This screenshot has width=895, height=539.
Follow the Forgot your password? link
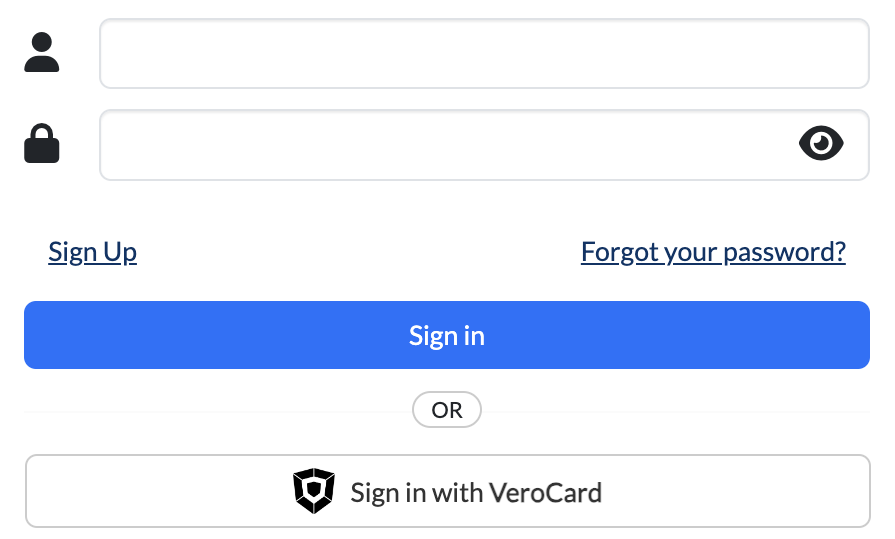[713, 251]
